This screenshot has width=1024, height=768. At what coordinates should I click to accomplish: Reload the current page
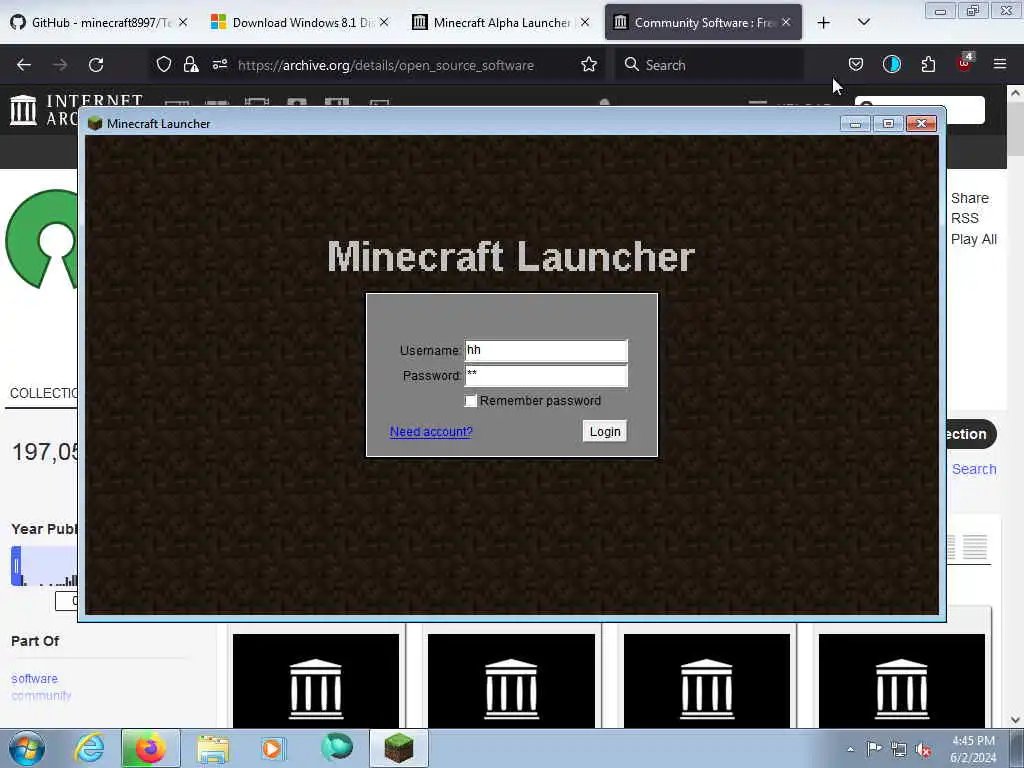[96, 65]
